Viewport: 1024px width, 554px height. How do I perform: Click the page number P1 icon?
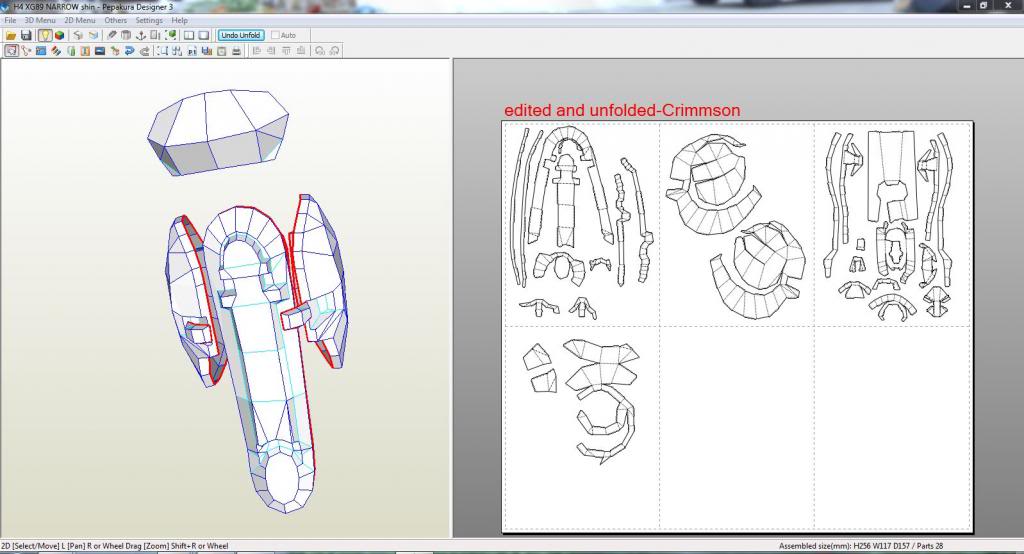[192, 51]
